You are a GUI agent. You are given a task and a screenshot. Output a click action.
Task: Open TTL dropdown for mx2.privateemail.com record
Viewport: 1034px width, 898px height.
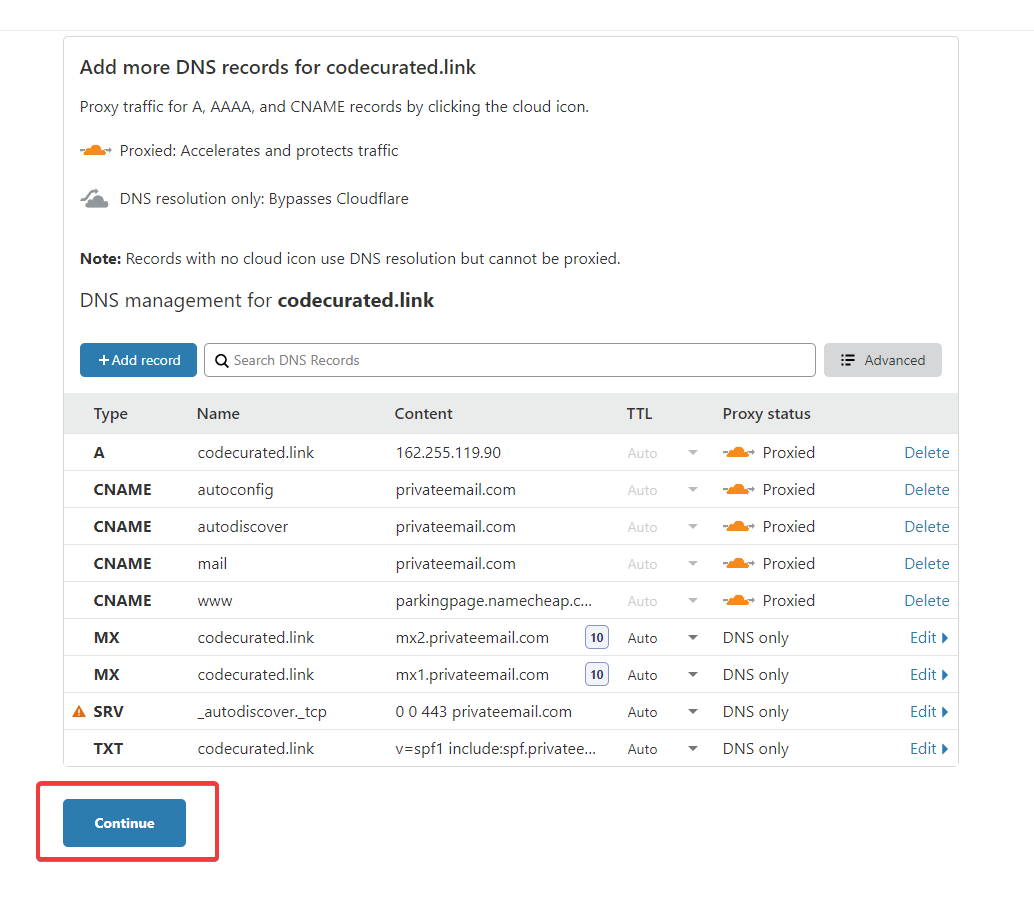pos(692,638)
